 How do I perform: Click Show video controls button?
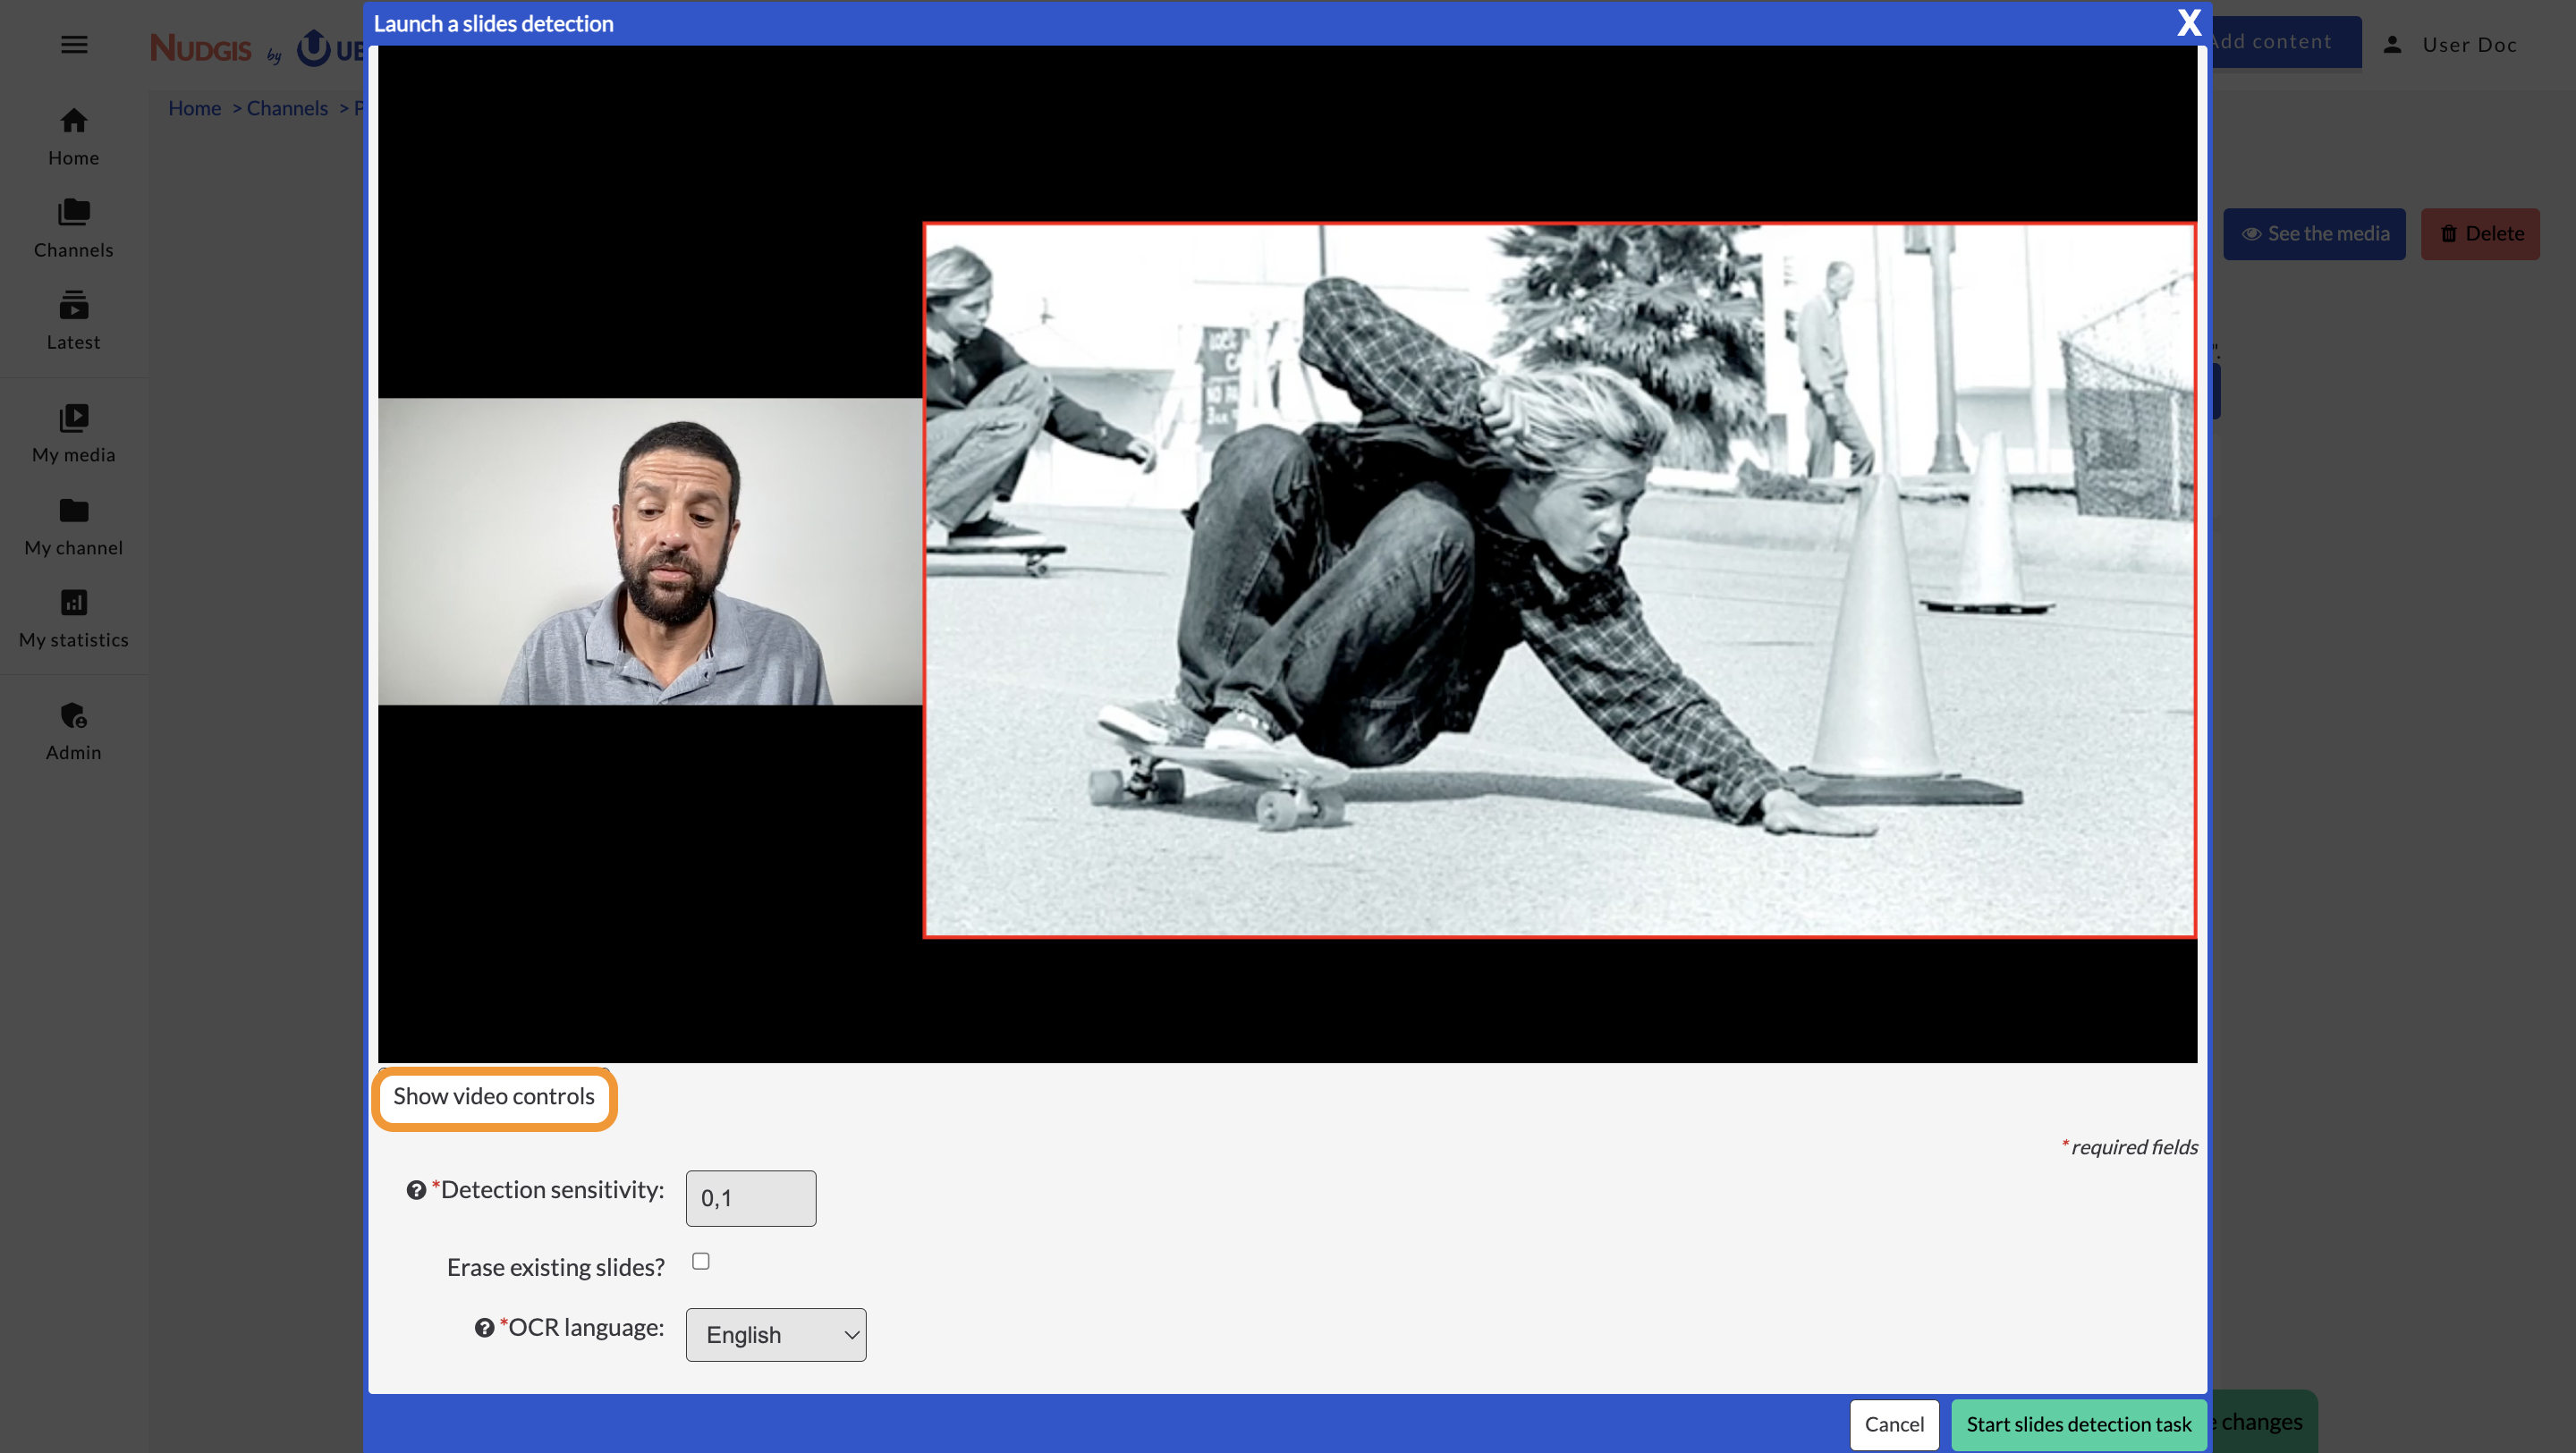tap(494, 1097)
